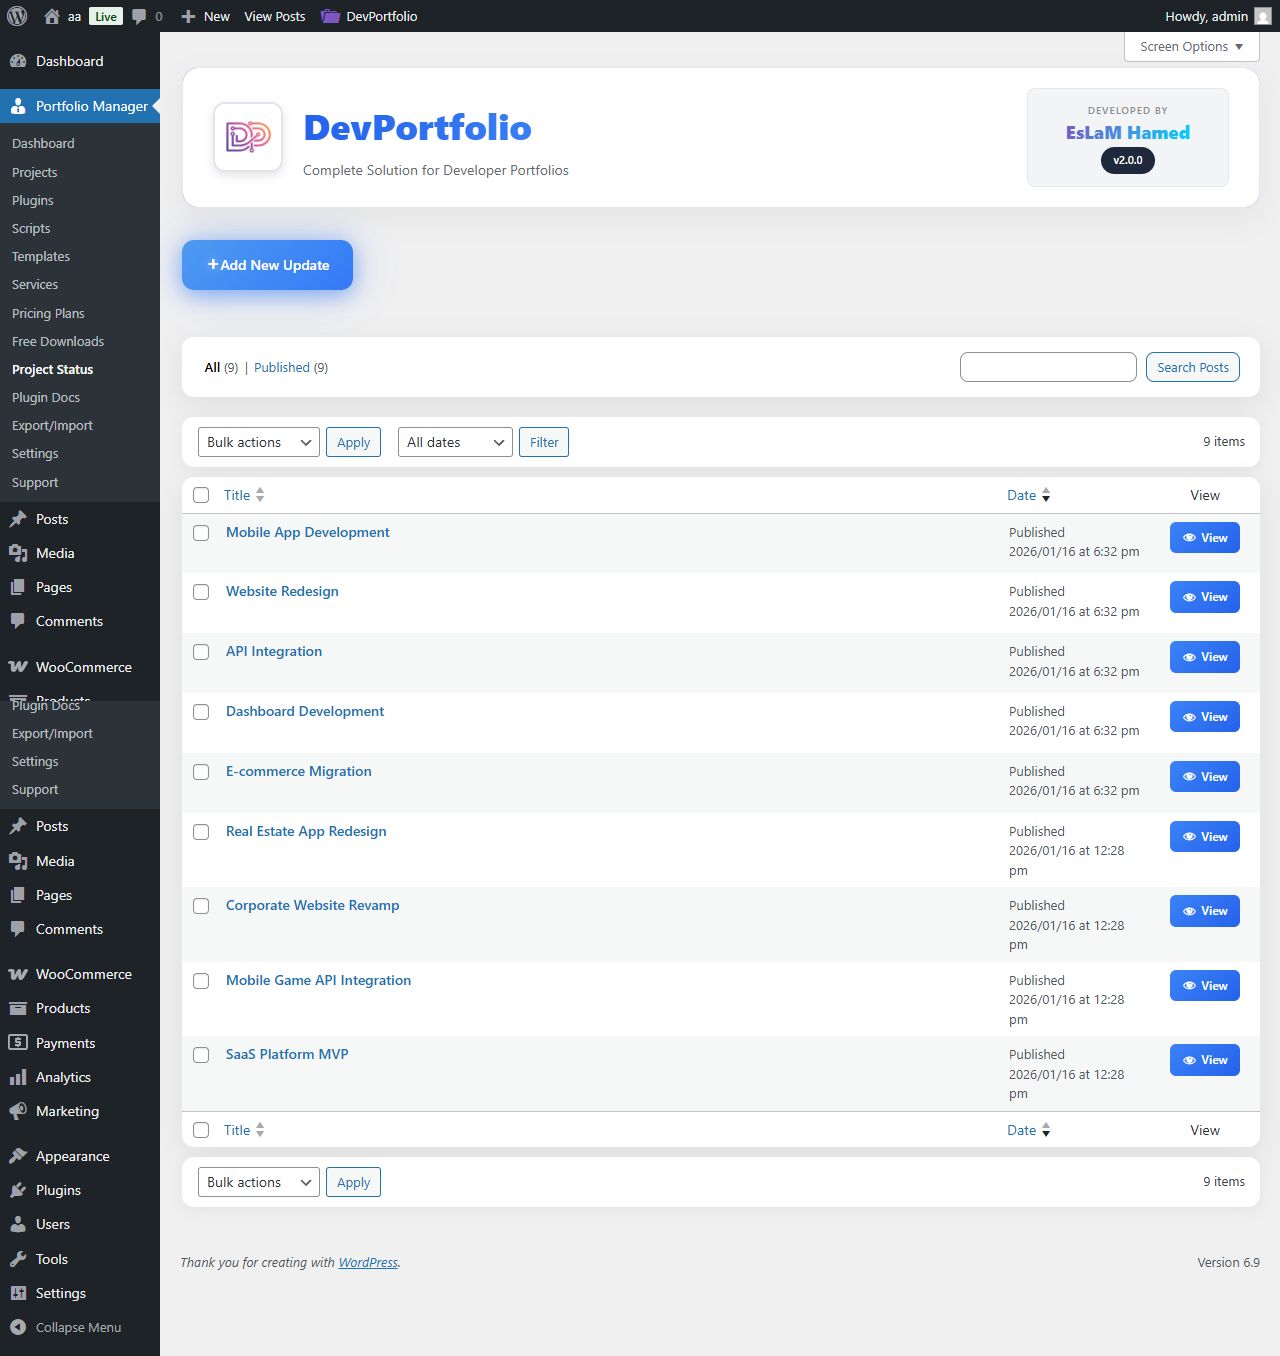Show All (9) posts filter
1280x1356 pixels.
tap(221, 367)
